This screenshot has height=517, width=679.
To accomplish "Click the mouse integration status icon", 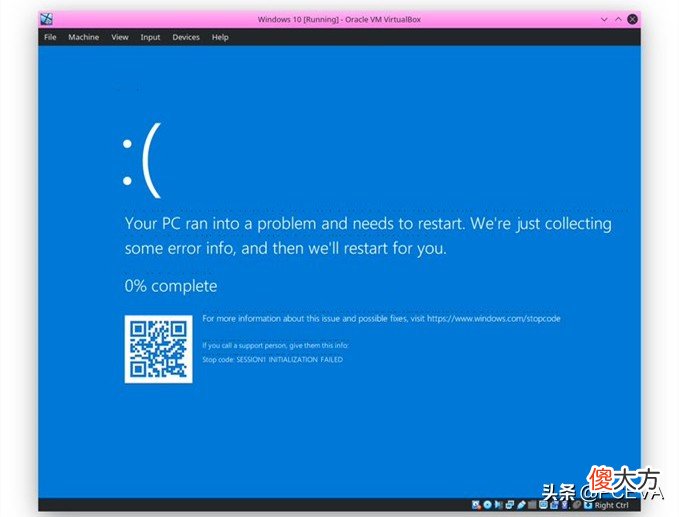I will coord(577,505).
